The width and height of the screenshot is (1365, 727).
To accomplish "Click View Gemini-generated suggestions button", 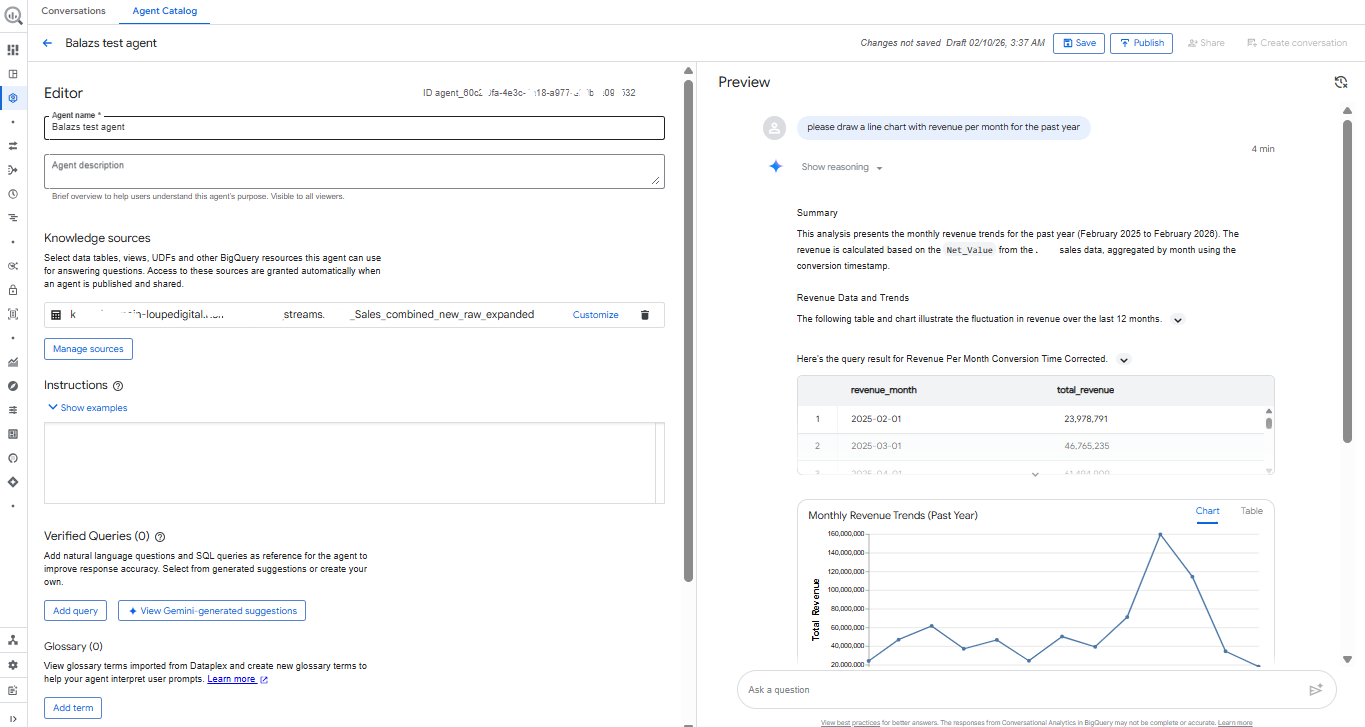I will click(x=212, y=610).
